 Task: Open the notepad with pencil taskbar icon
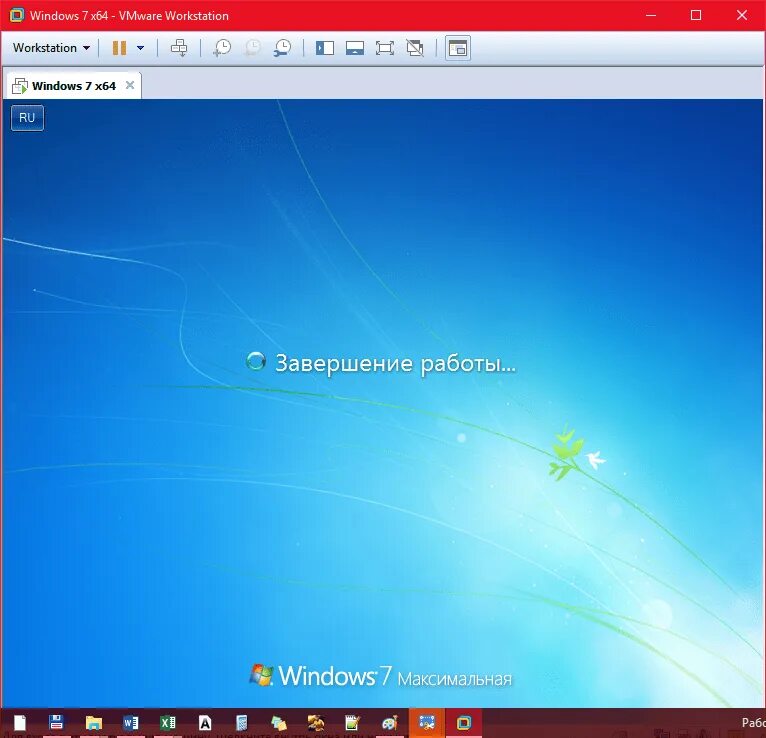tap(352, 723)
